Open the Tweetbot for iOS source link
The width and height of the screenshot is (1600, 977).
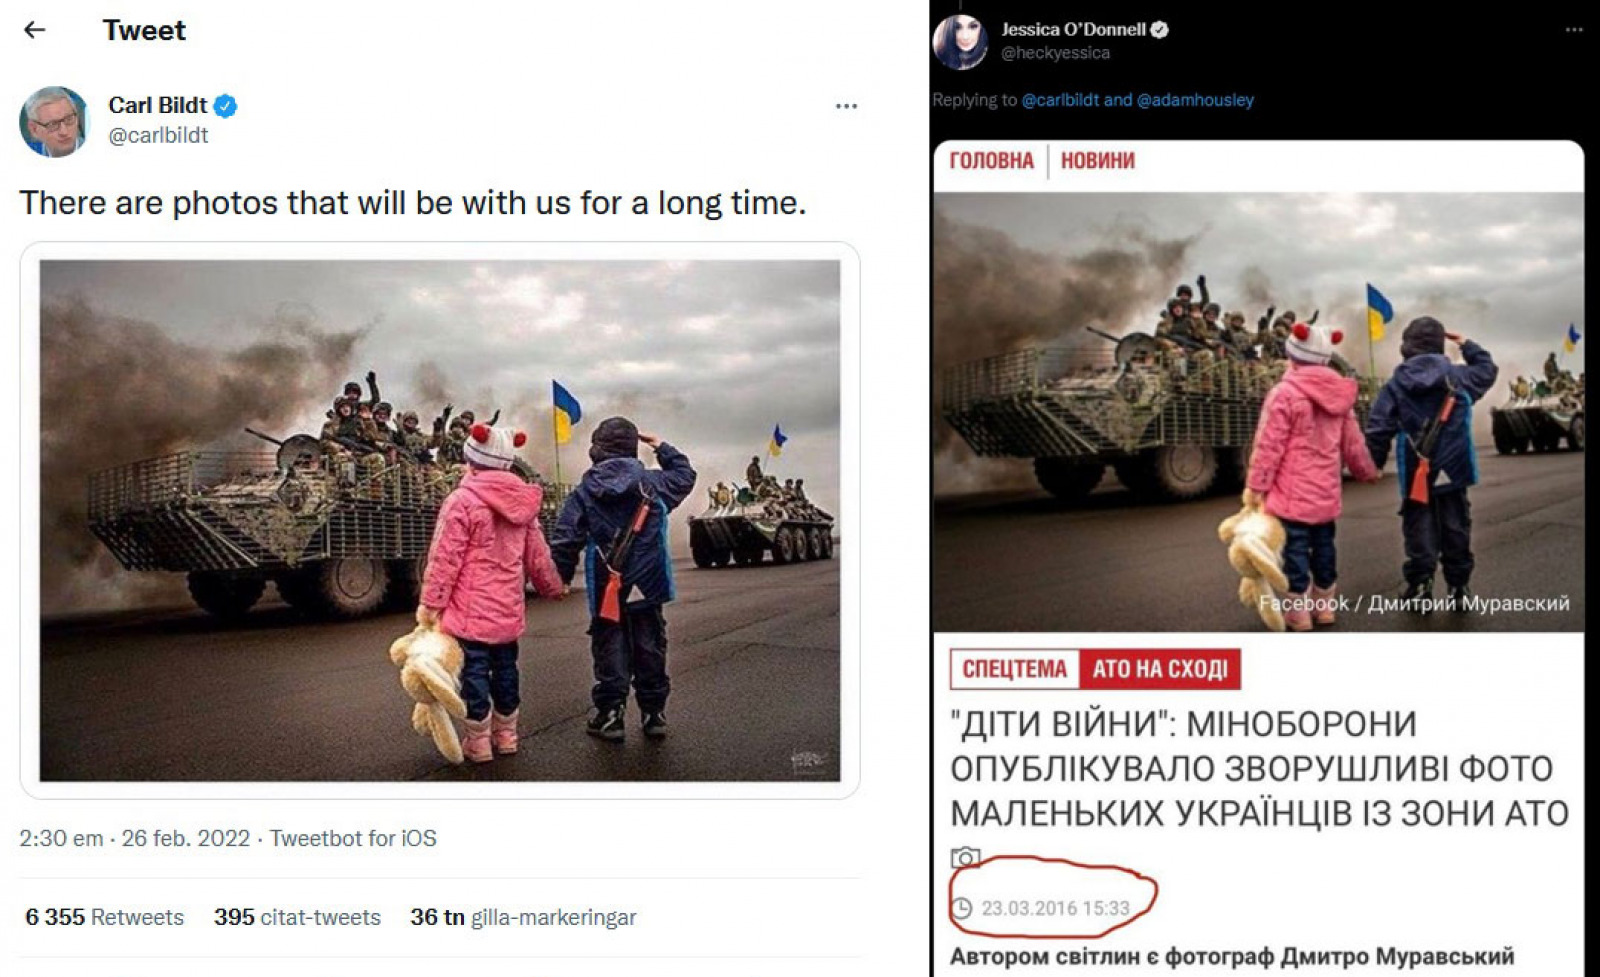pyautogui.click(x=353, y=838)
